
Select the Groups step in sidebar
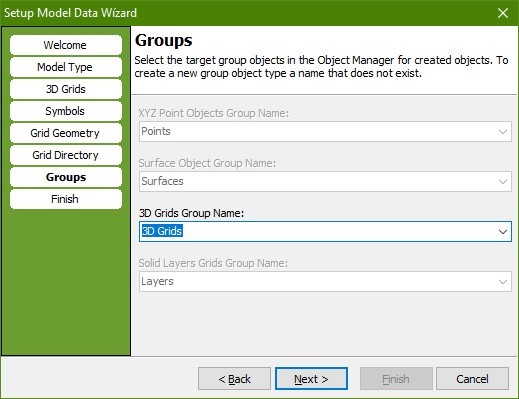click(66, 177)
